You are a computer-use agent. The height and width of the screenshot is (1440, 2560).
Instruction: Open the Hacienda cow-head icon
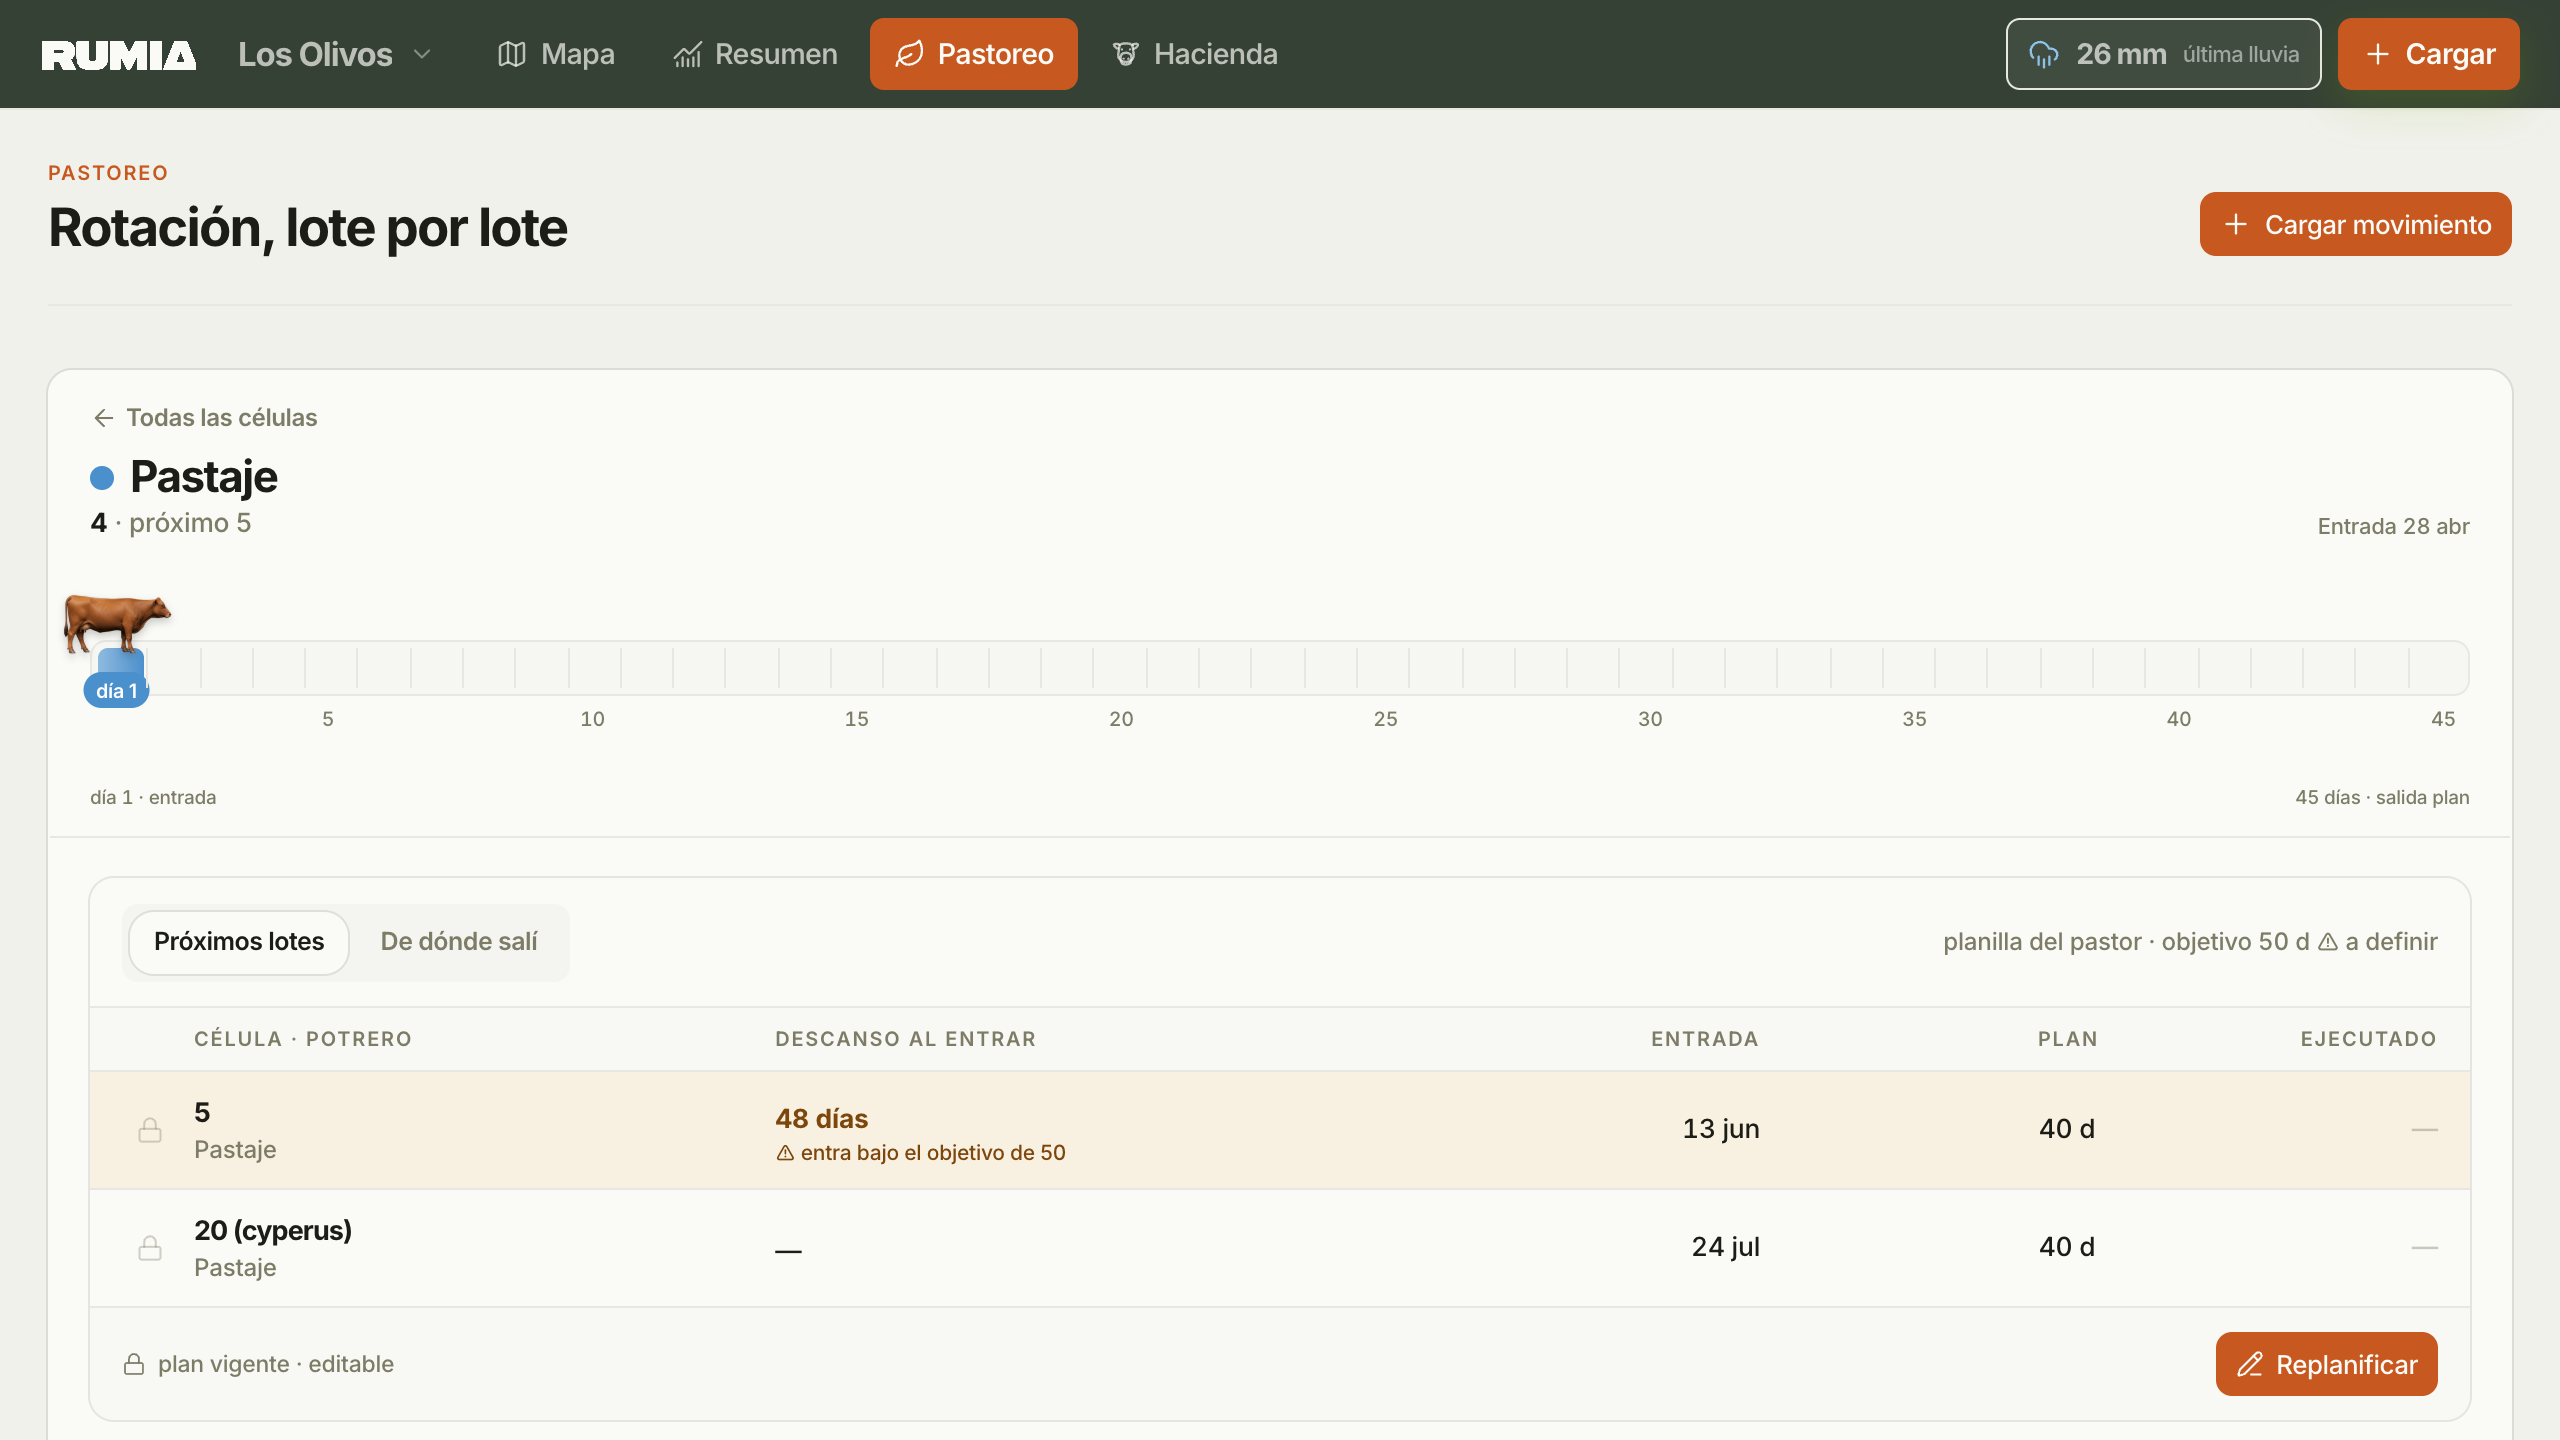(1126, 54)
